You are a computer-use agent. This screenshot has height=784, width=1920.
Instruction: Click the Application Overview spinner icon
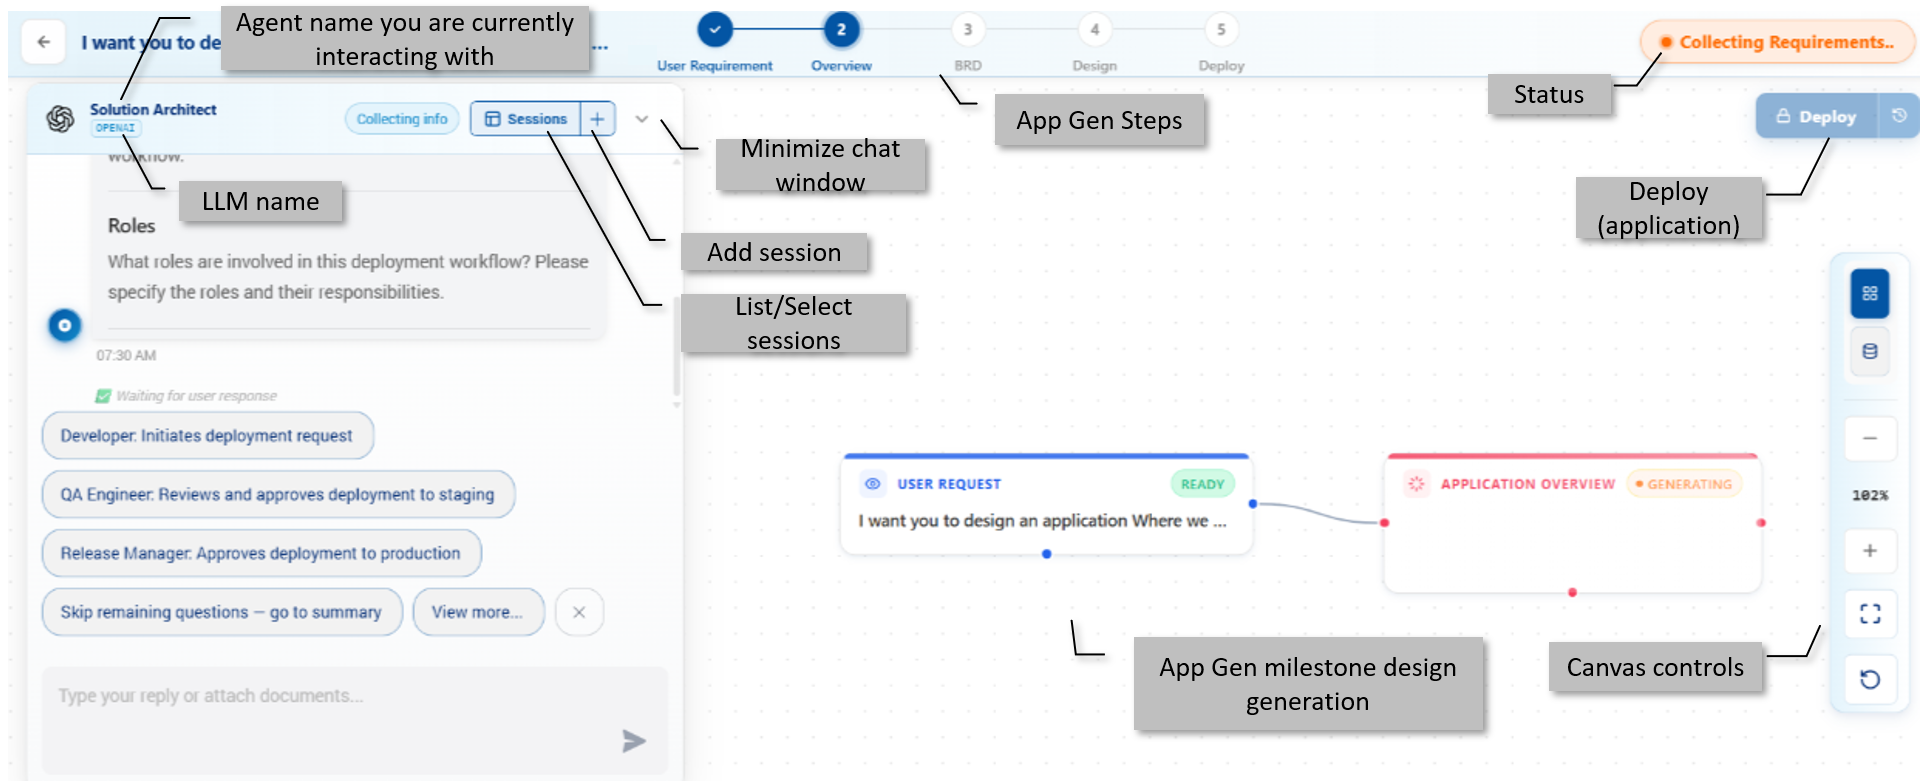pyautogui.click(x=1416, y=484)
